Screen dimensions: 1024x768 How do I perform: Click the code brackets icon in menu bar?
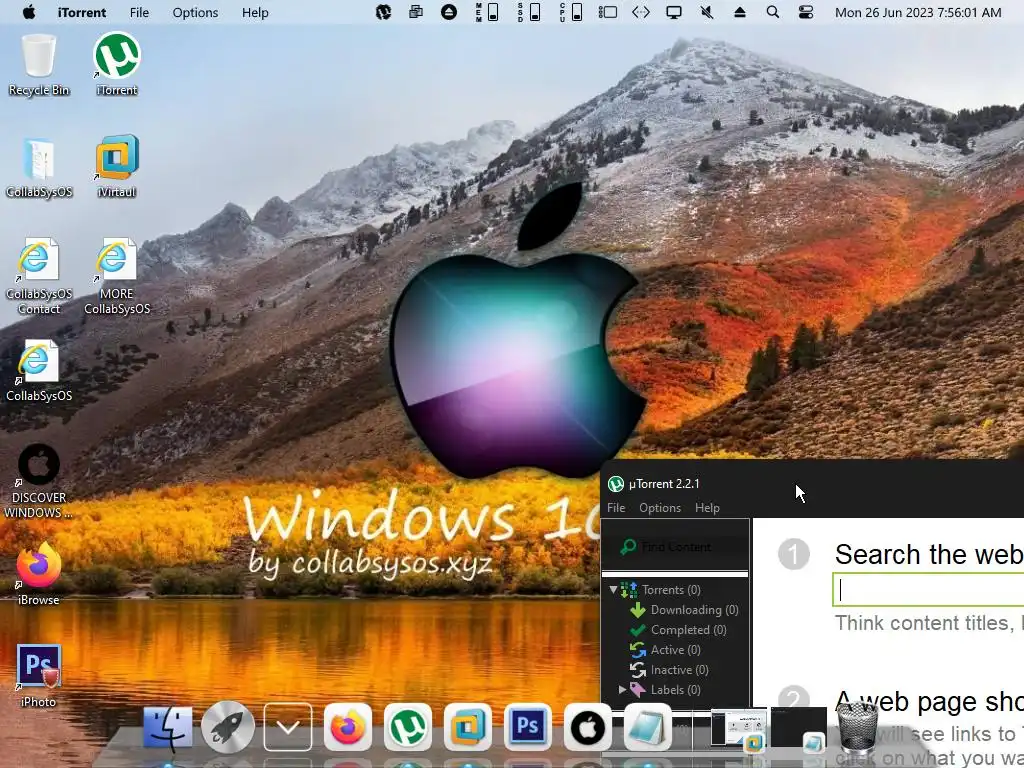[641, 12]
